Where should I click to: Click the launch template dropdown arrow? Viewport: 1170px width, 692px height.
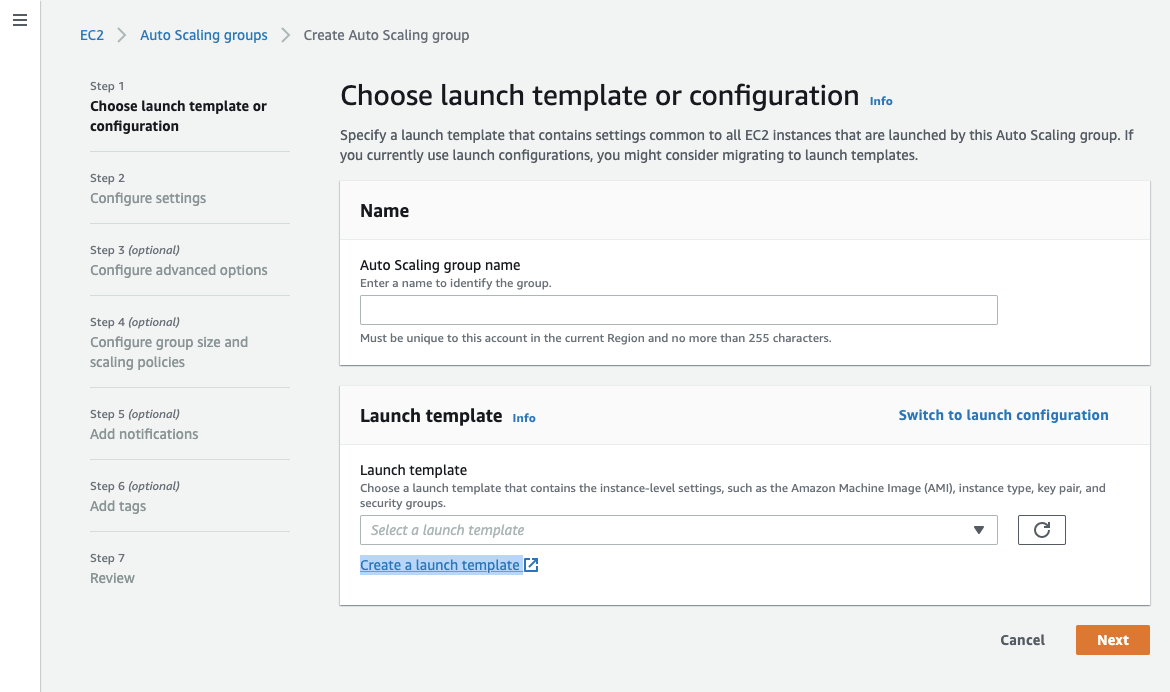point(979,530)
